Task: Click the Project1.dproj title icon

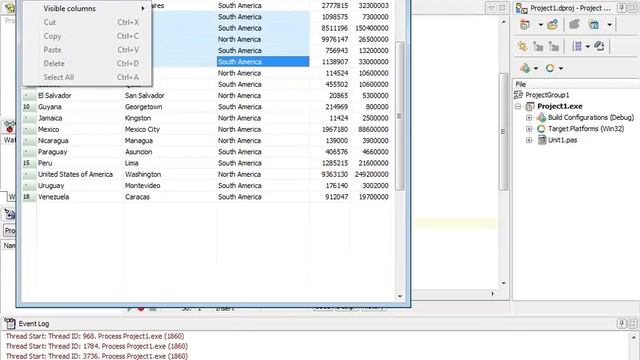Action: tap(521, 8)
